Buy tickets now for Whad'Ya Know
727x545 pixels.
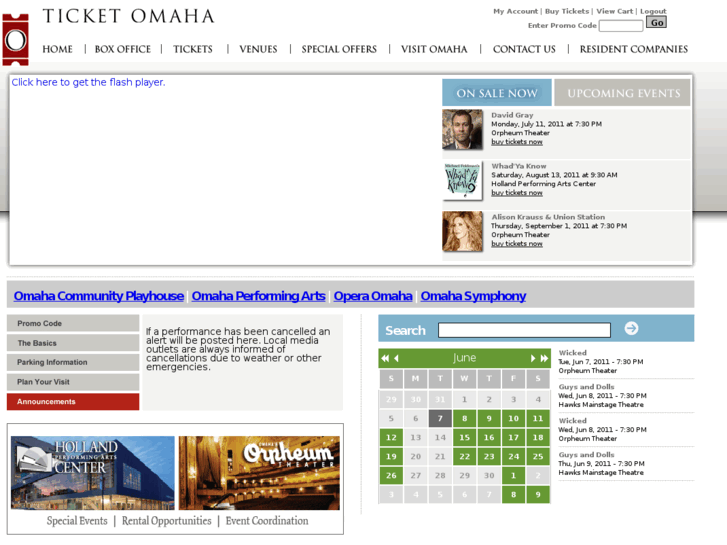(517, 193)
